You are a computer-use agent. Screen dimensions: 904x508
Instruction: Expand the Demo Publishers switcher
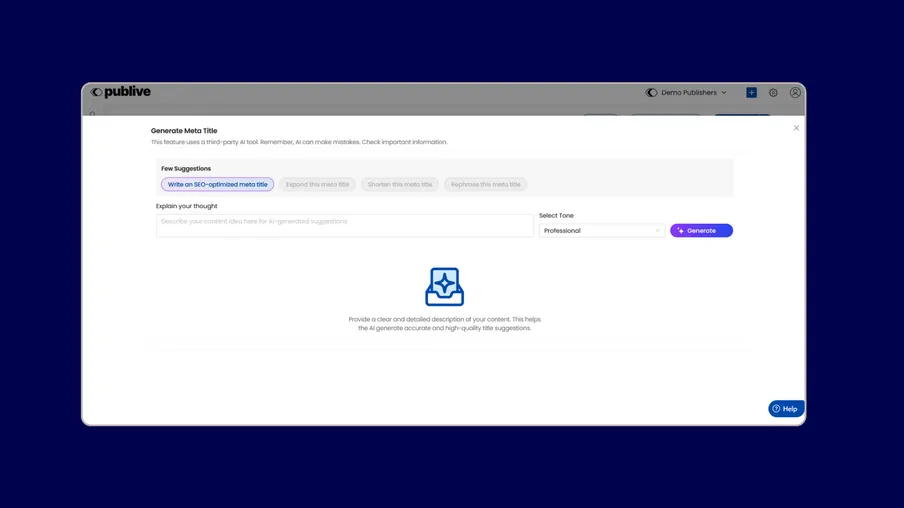(x=688, y=93)
